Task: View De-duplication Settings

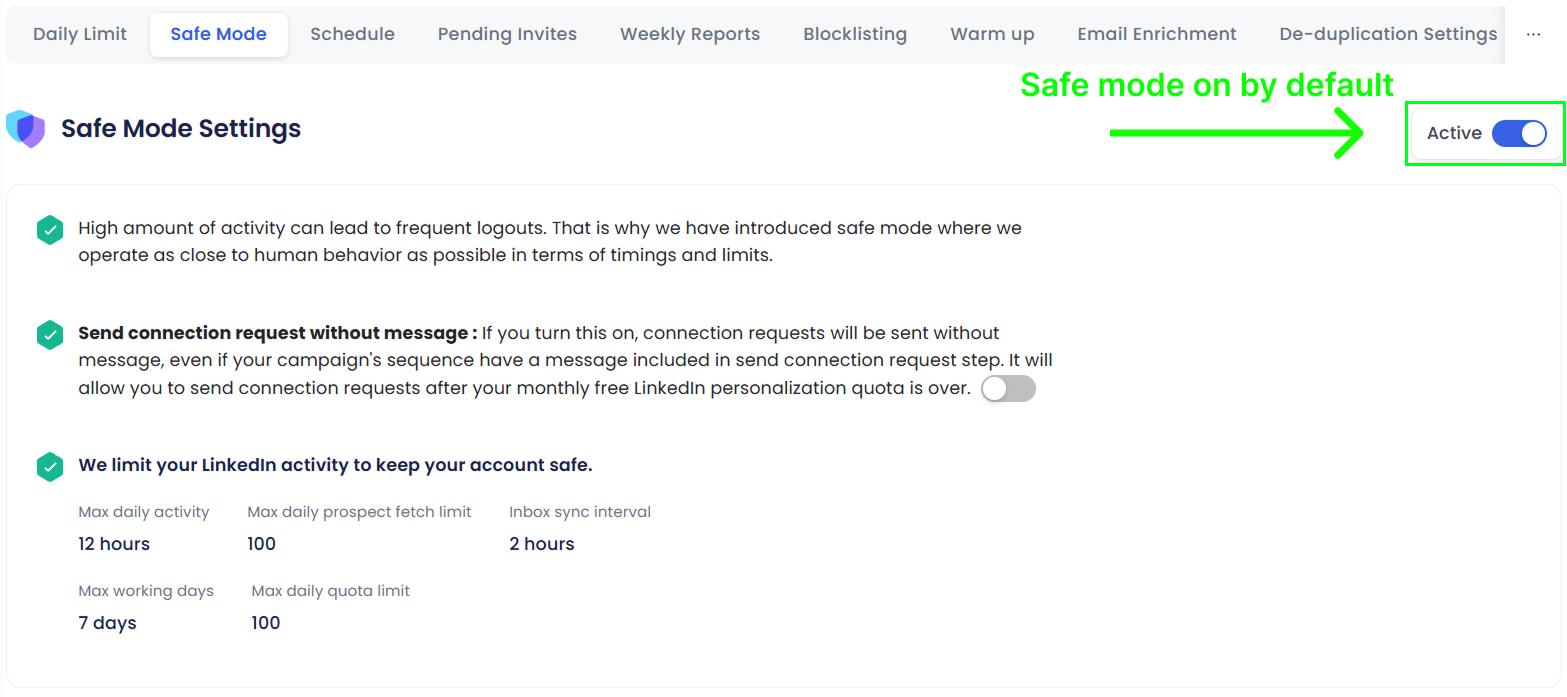Action: click(1388, 33)
